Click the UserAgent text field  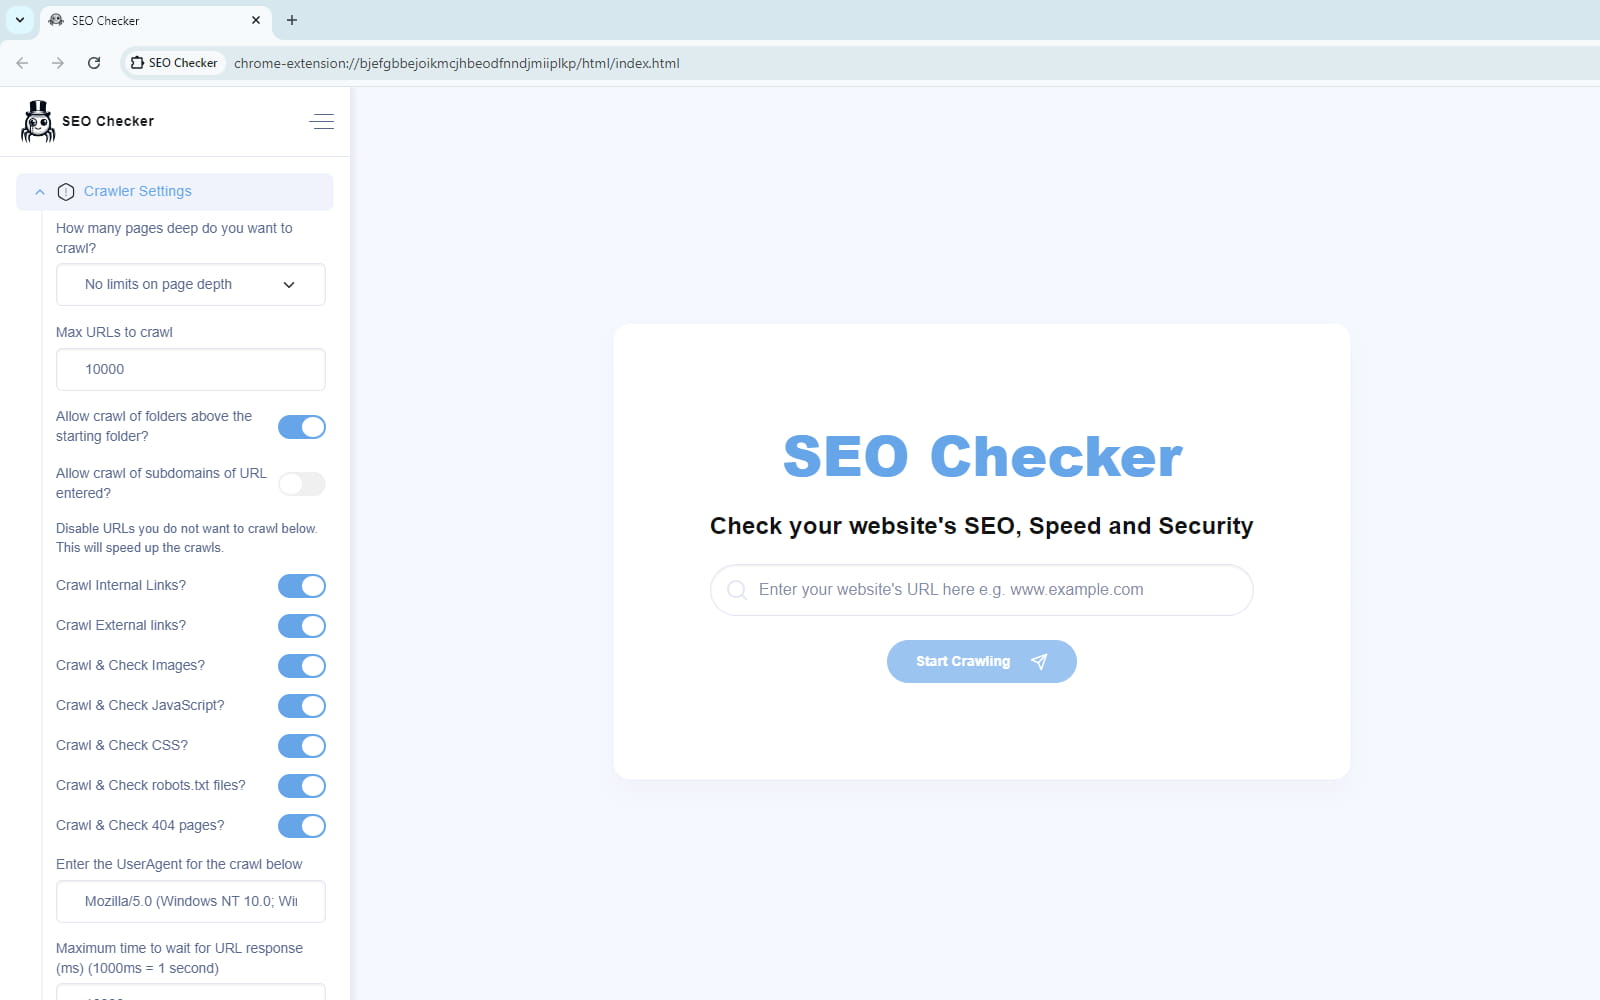pyautogui.click(x=190, y=901)
